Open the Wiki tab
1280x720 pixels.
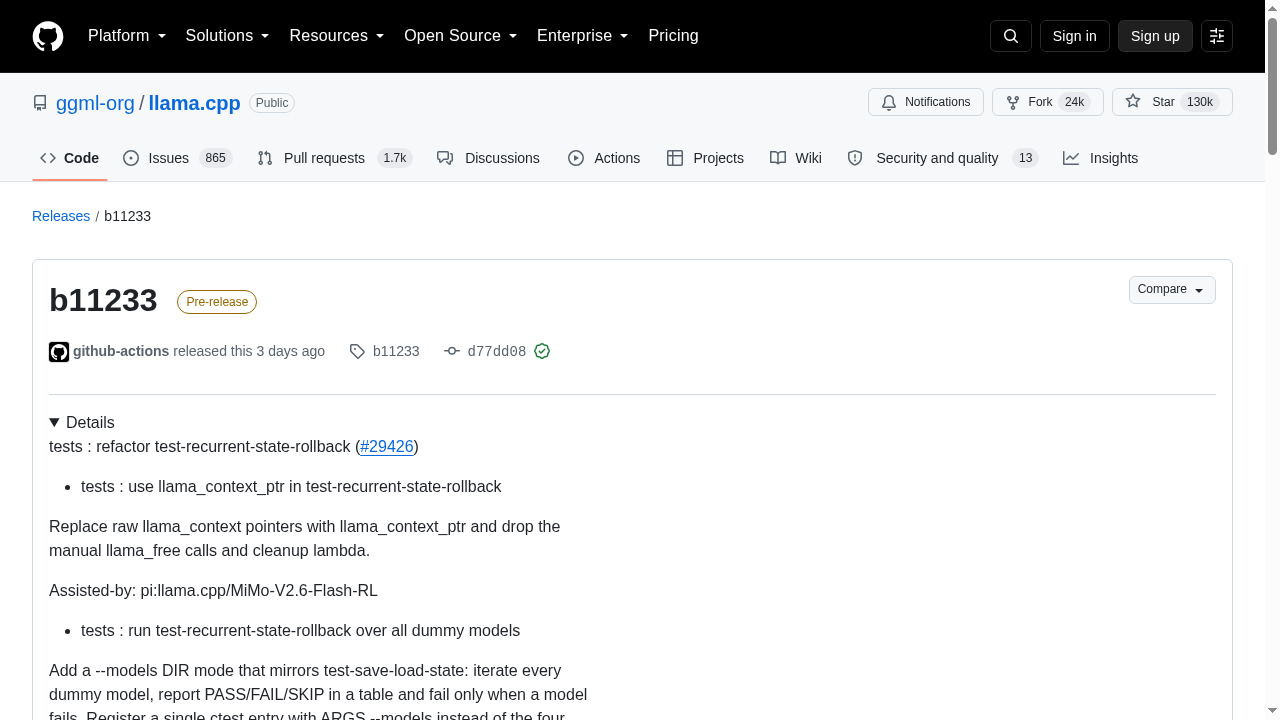pyautogui.click(x=796, y=158)
